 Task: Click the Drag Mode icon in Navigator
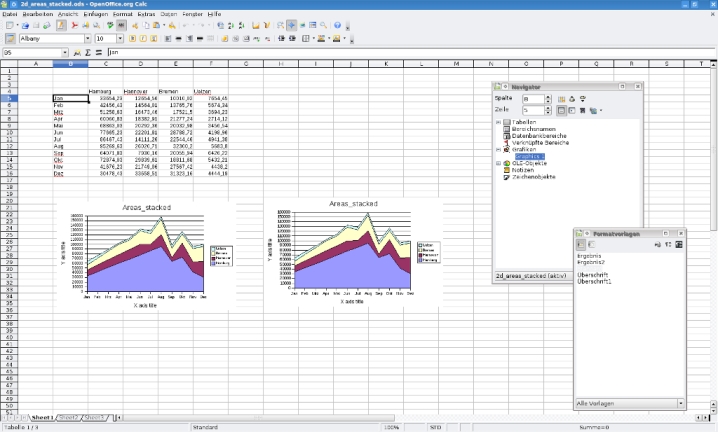pyautogui.click(x=595, y=110)
